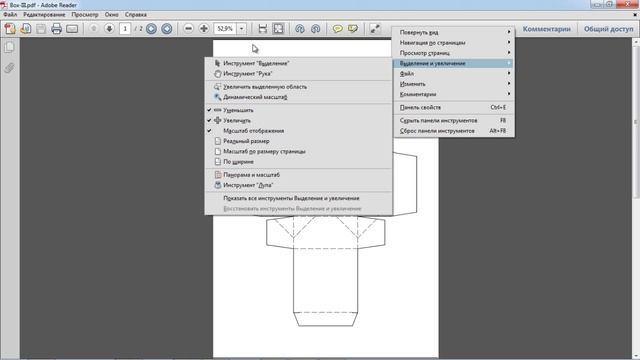The width and height of the screenshot is (640, 360).
Task: Expand Навигация по страницам submenu
Action: click(x=453, y=42)
